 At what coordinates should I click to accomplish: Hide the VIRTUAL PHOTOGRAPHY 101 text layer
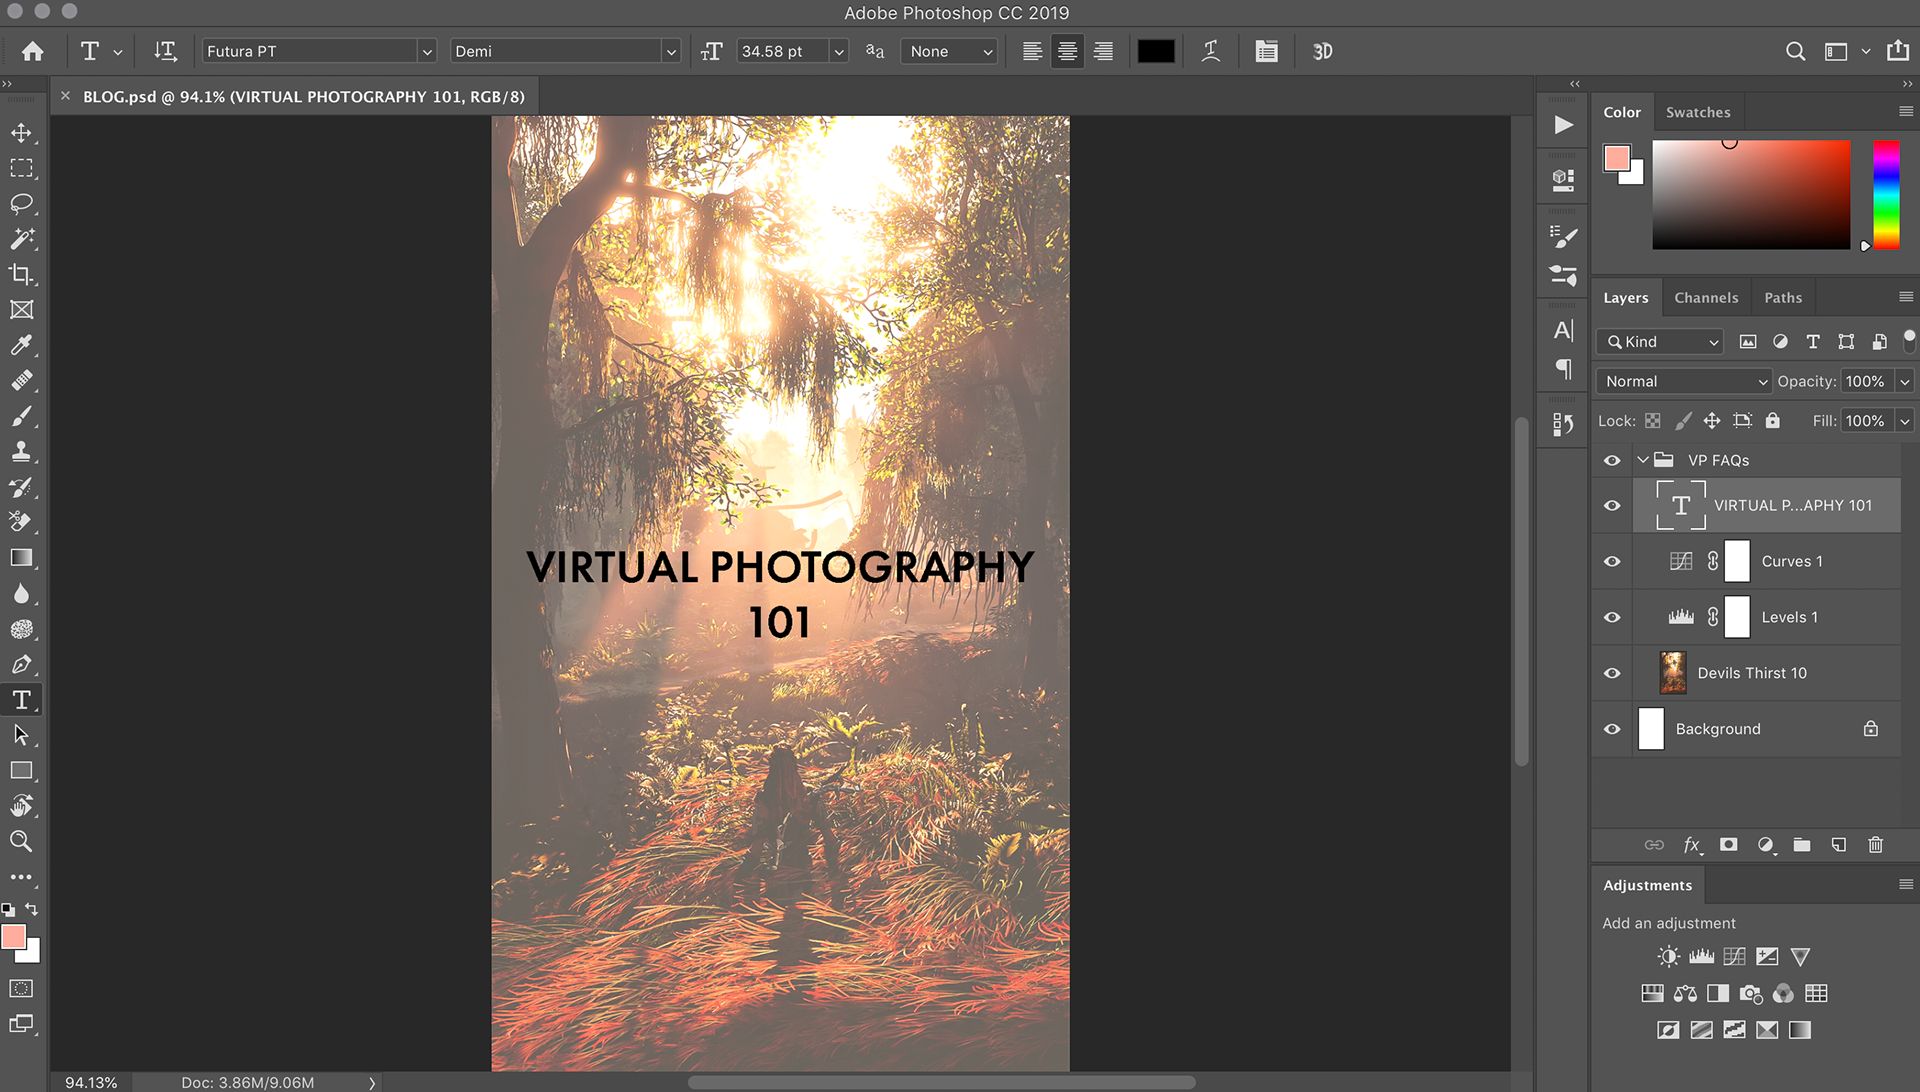(x=1612, y=505)
